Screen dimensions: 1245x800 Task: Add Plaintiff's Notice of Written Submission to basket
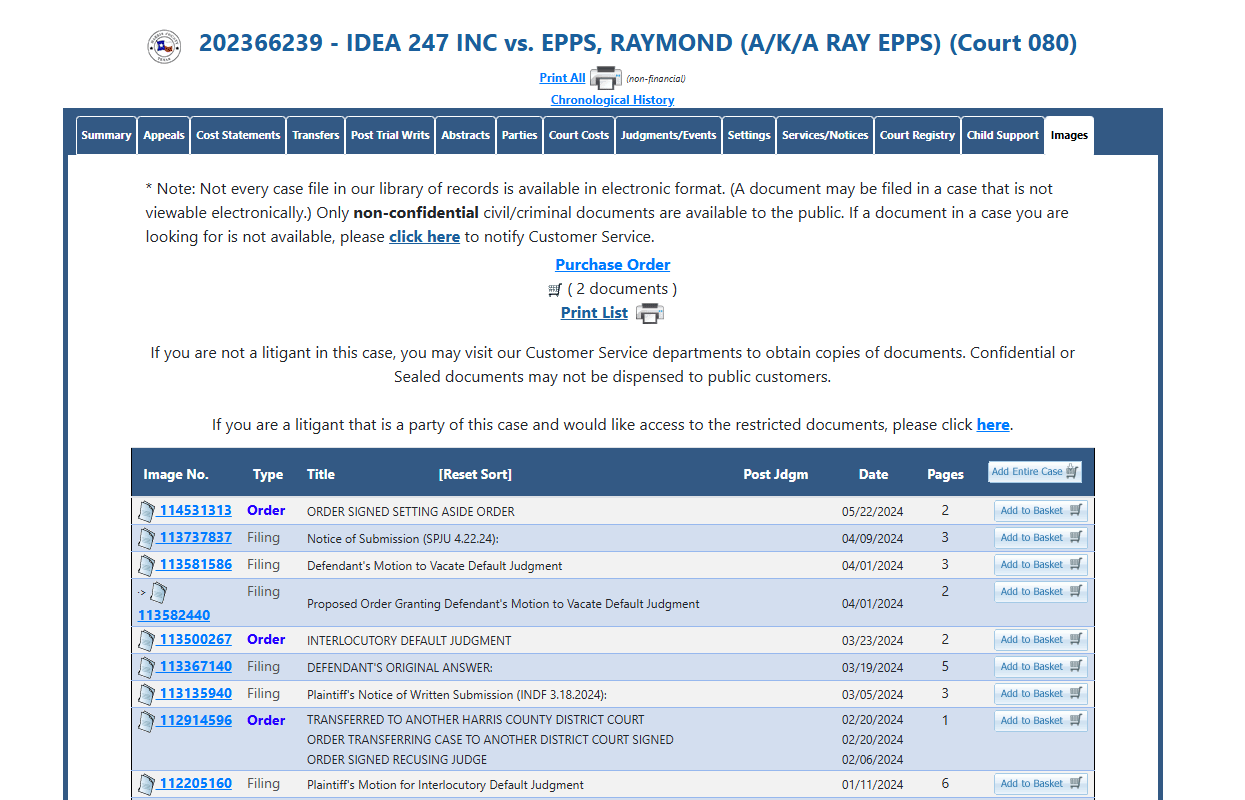[1041, 694]
